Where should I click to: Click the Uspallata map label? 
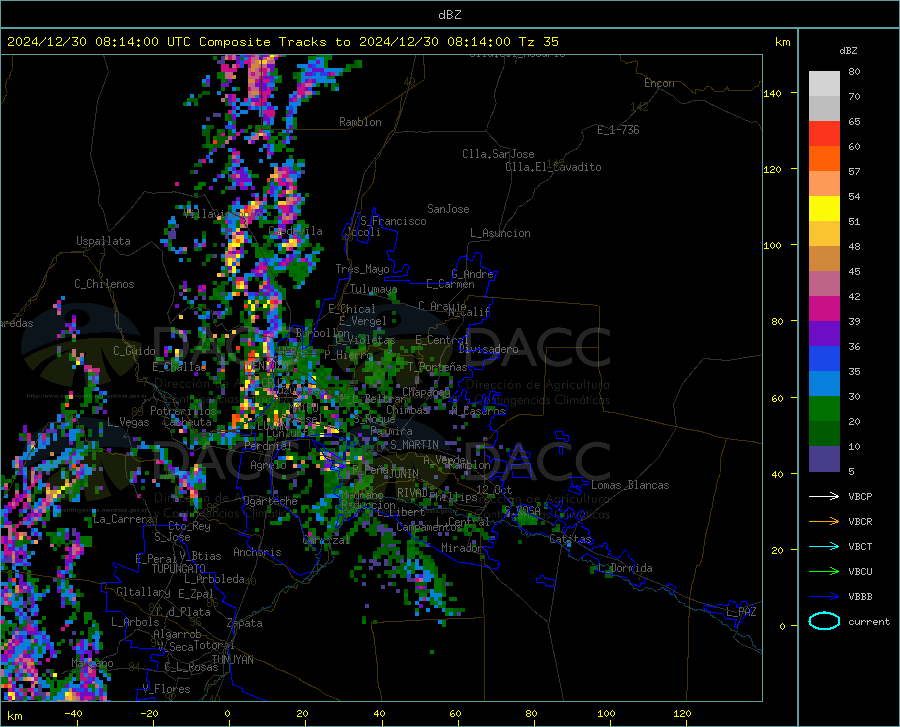103,241
